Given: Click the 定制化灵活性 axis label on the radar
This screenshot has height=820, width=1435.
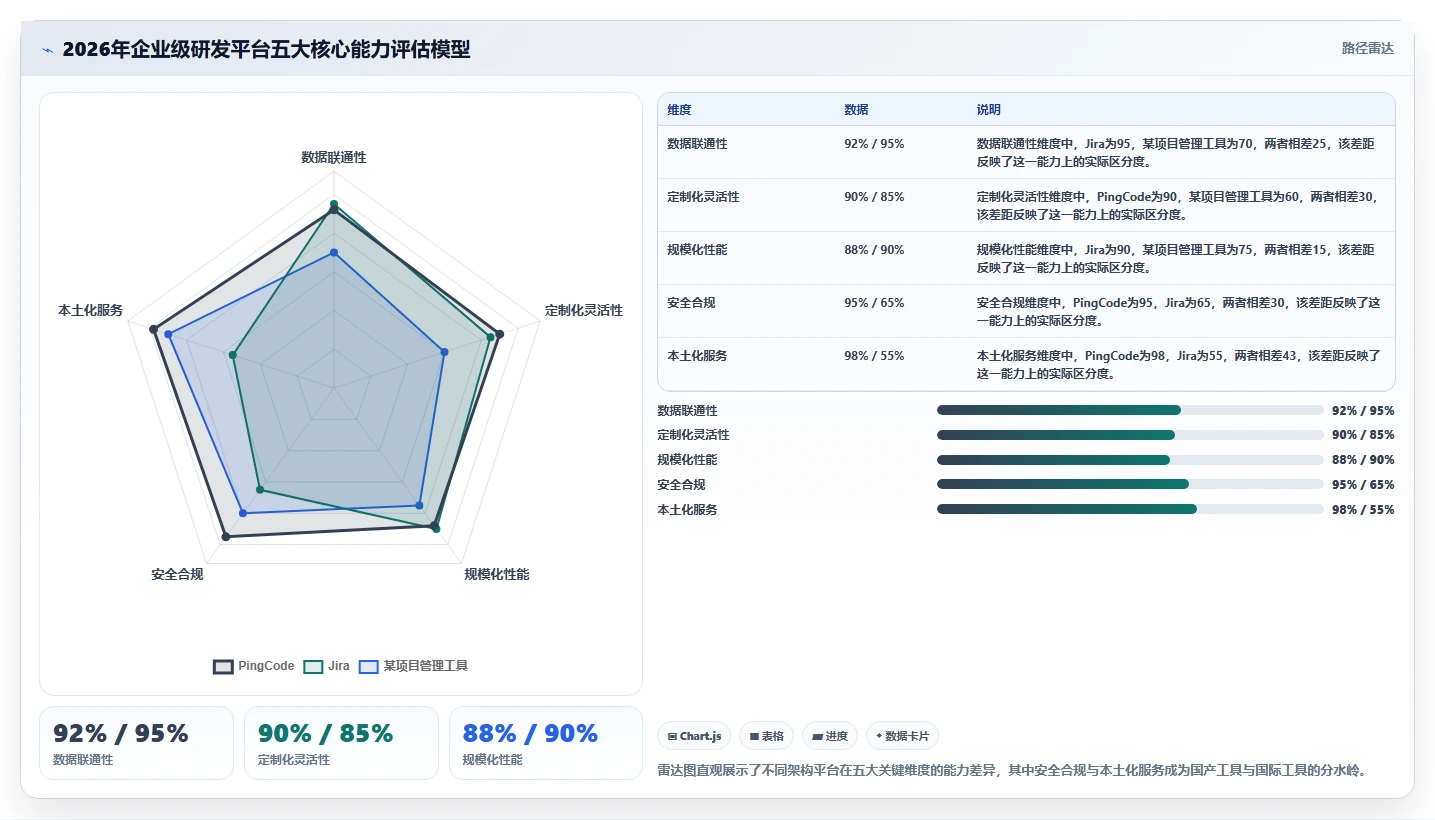Looking at the screenshot, I should pos(584,311).
